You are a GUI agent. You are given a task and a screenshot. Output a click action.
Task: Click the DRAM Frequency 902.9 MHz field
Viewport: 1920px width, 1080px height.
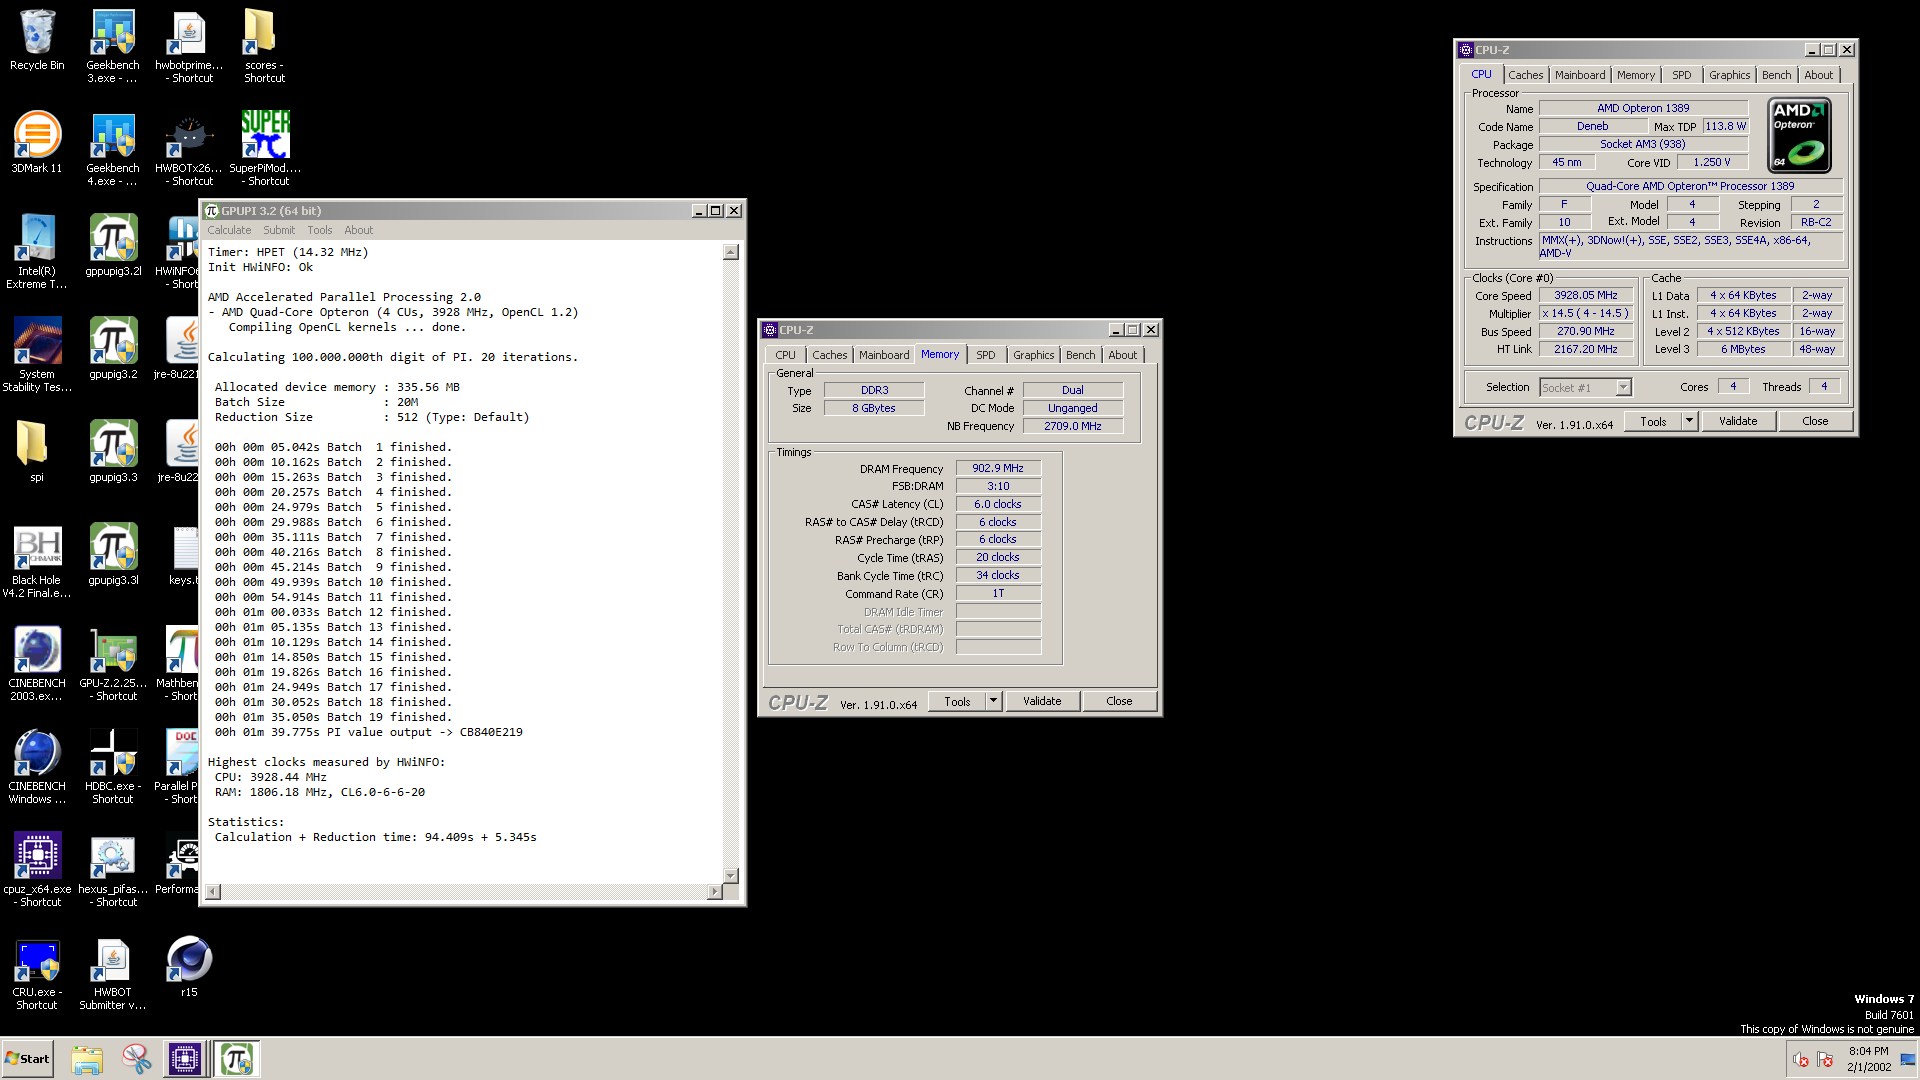click(998, 468)
